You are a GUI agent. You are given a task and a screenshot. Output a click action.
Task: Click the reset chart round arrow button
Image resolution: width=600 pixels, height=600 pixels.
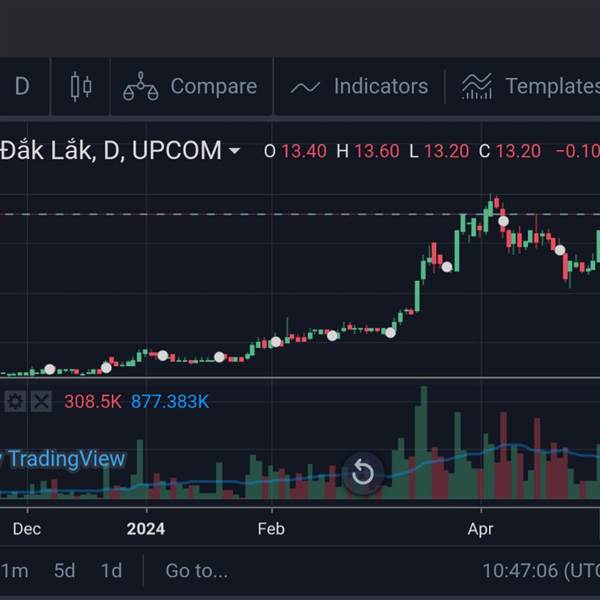(x=362, y=472)
